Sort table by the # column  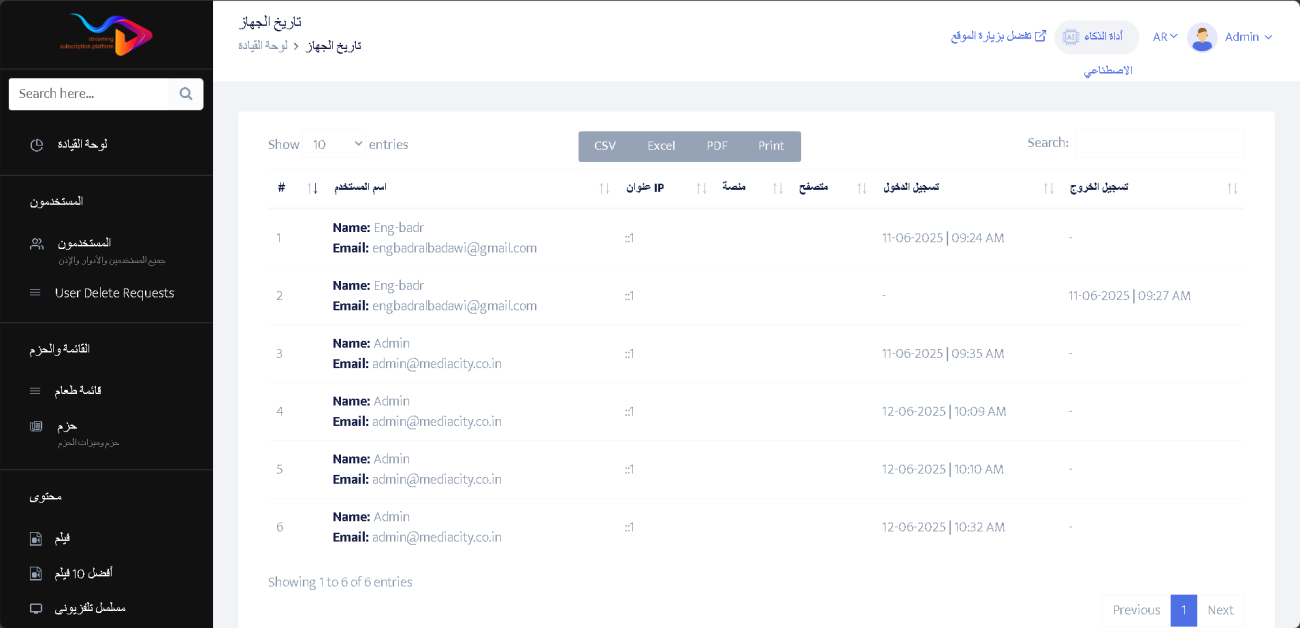[297, 188]
